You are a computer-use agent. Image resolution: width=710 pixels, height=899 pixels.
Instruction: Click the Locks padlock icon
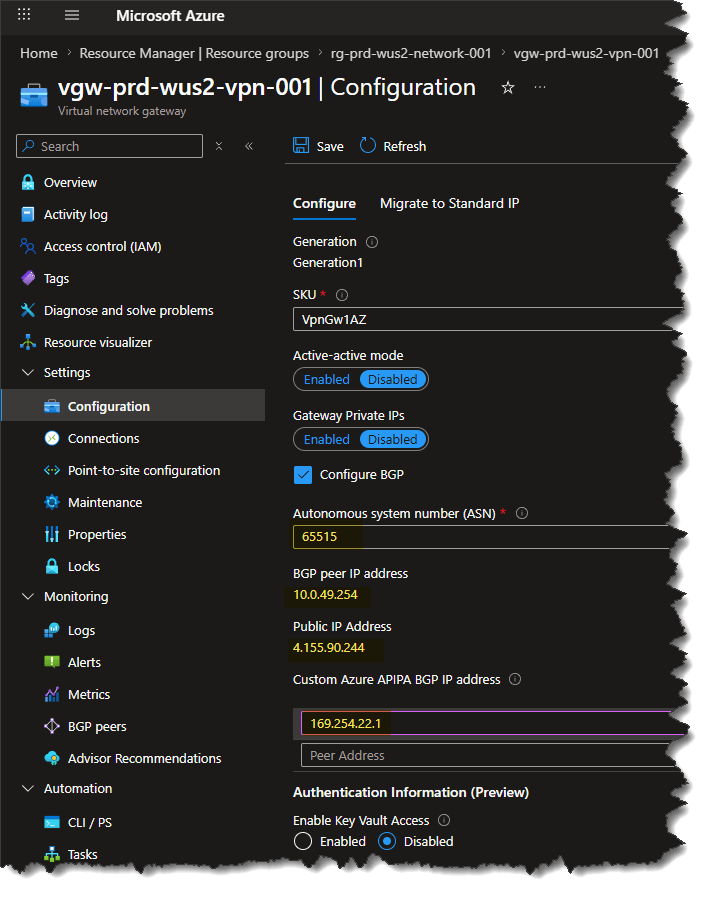pos(52,566)
